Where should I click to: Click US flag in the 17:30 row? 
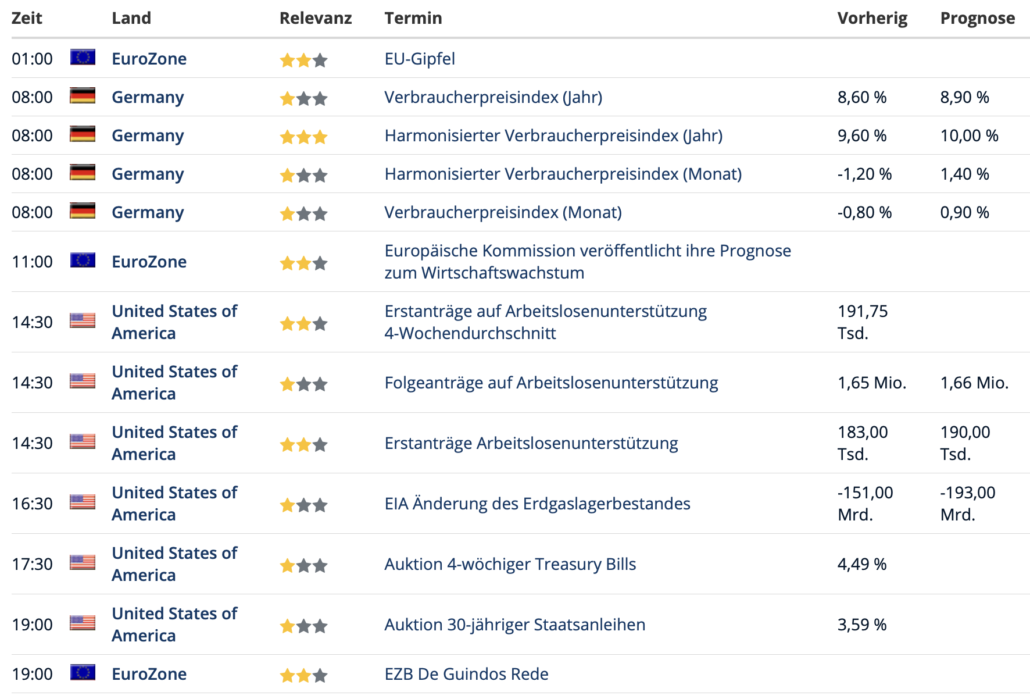tap(83, 562)
